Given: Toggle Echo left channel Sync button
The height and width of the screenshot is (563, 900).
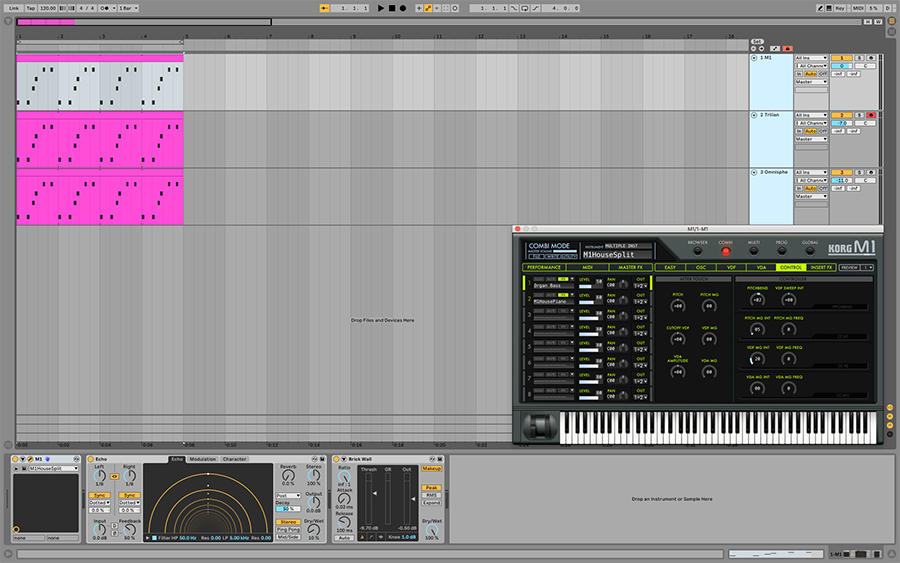Looking at the screenshot, I should [99, 495].
